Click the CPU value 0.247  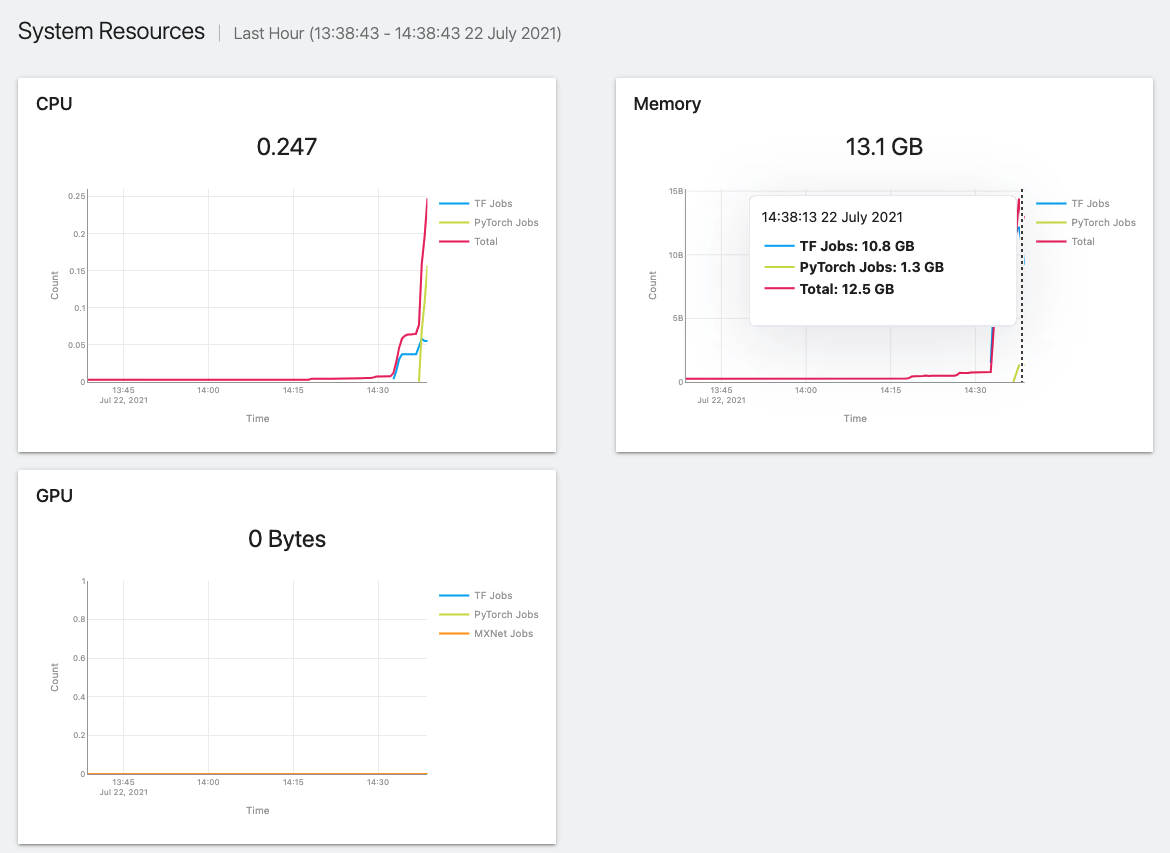[x=287, y=147]
